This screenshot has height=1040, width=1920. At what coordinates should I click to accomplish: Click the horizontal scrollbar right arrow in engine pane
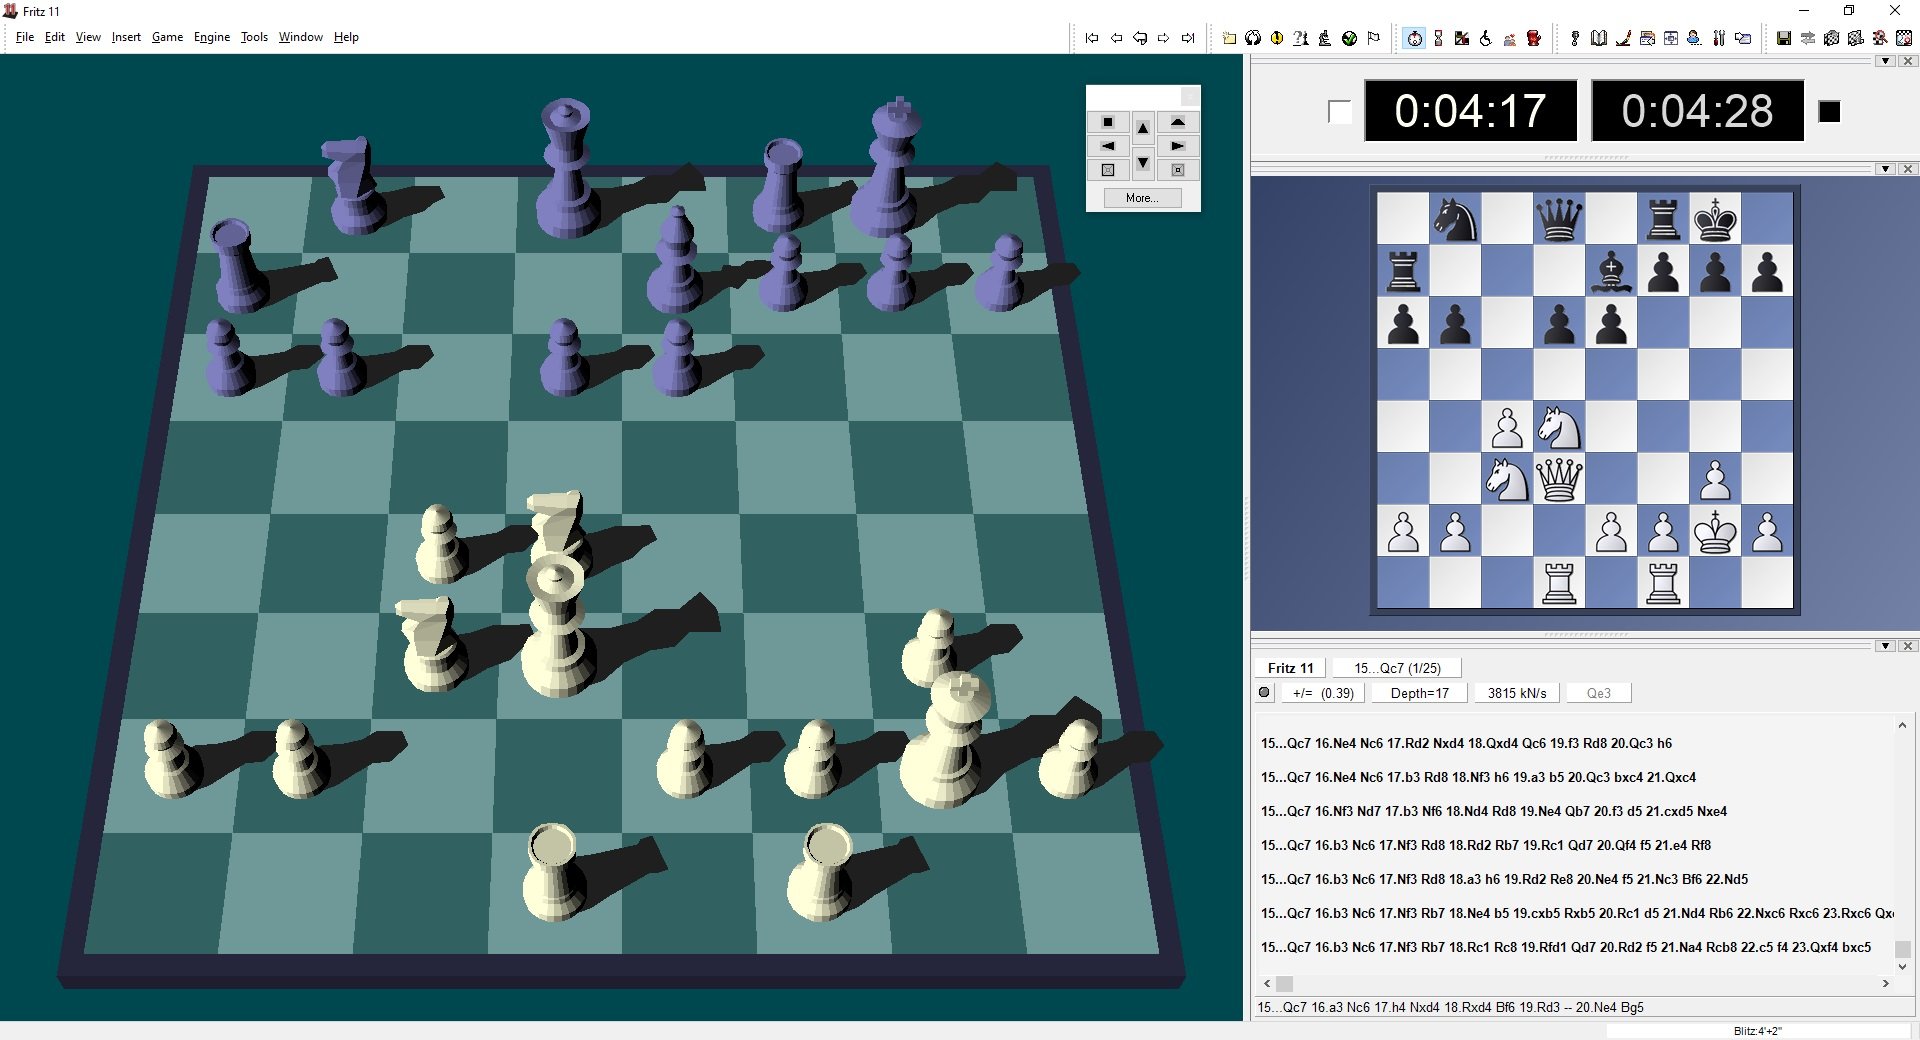click(1886, 984)
